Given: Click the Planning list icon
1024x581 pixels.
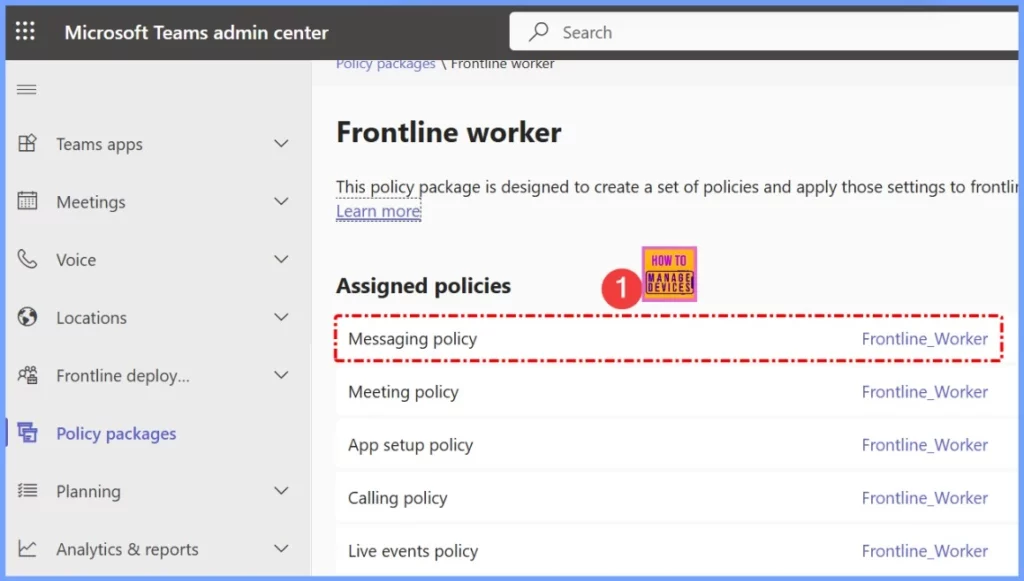Looking at the screenshot, I should tap(27, 490).
